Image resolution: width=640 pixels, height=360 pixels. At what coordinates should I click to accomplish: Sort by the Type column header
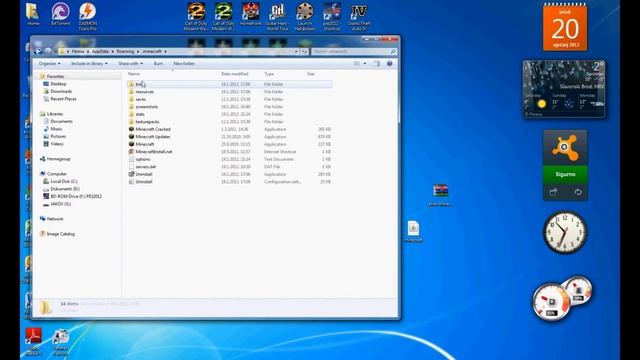(x=269, y=74)
